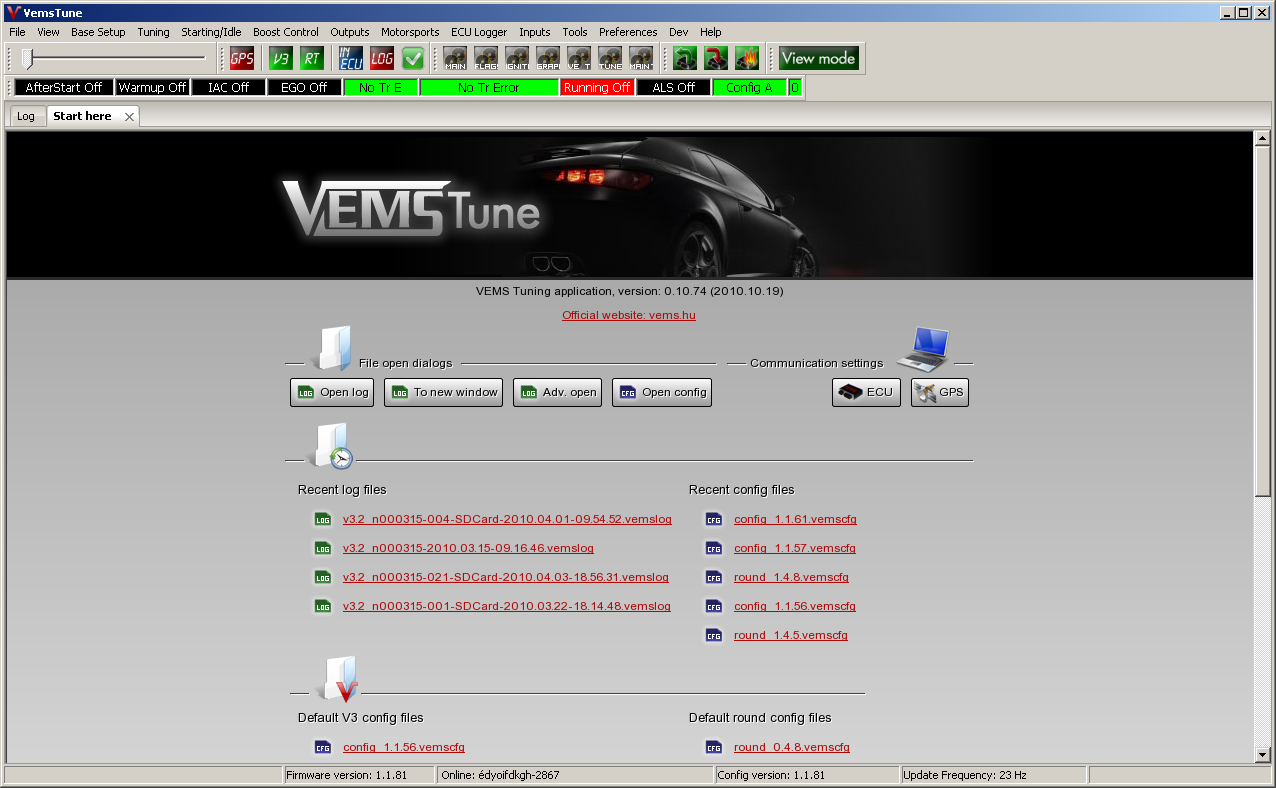The width and height of the screenshot is (1276, 788).
Task: Expand the ECU Logger menu
Action: 479,32
